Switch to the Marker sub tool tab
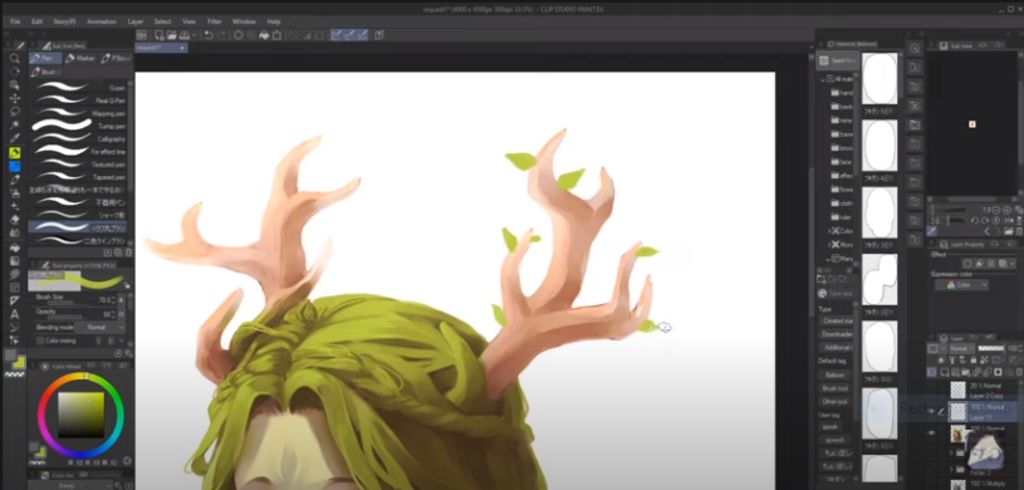This screenshot has width=1024, height=490. [80, 58]
